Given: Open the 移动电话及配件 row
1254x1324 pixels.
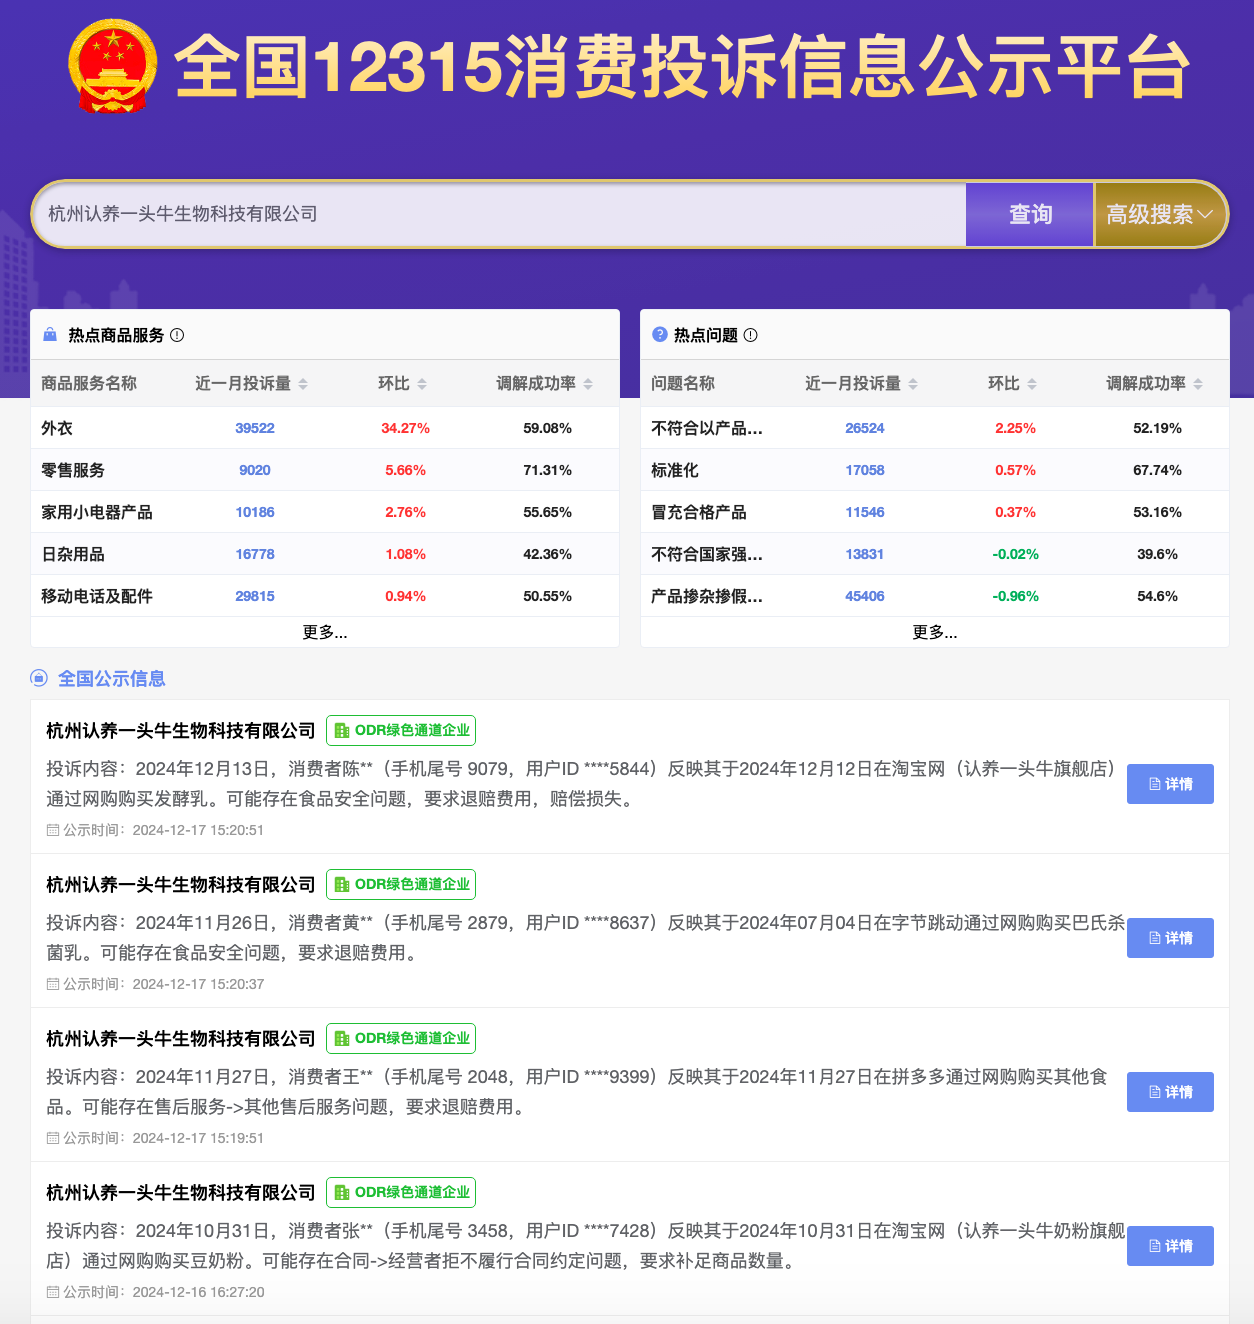Looking at the screenshot, I should coord(325,596).
